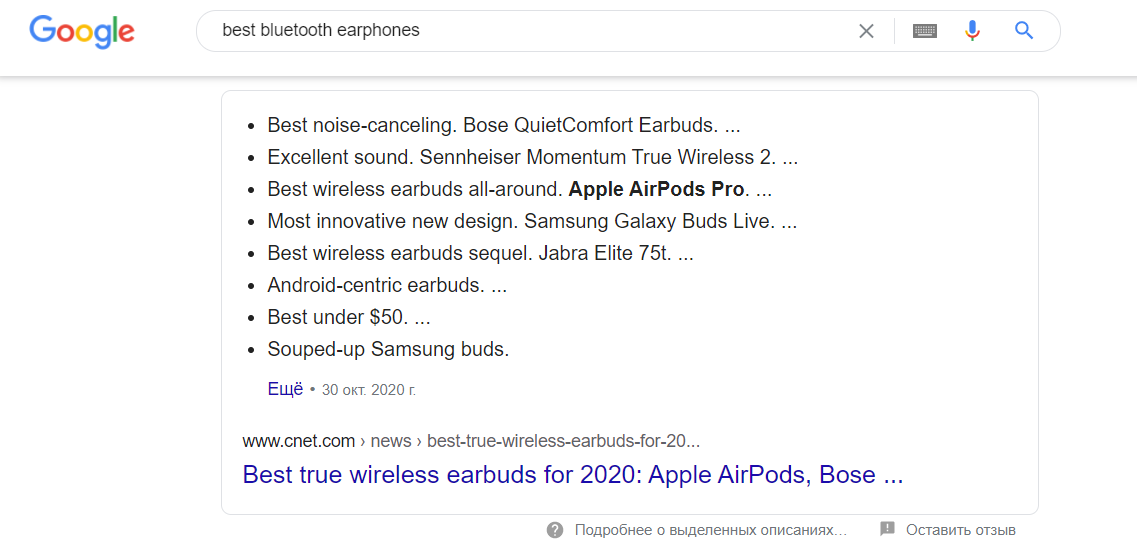This screenshot has width=1137, height=560.
Task: Open the virtual keyboard input tool
Action: [x=925, y=31]
